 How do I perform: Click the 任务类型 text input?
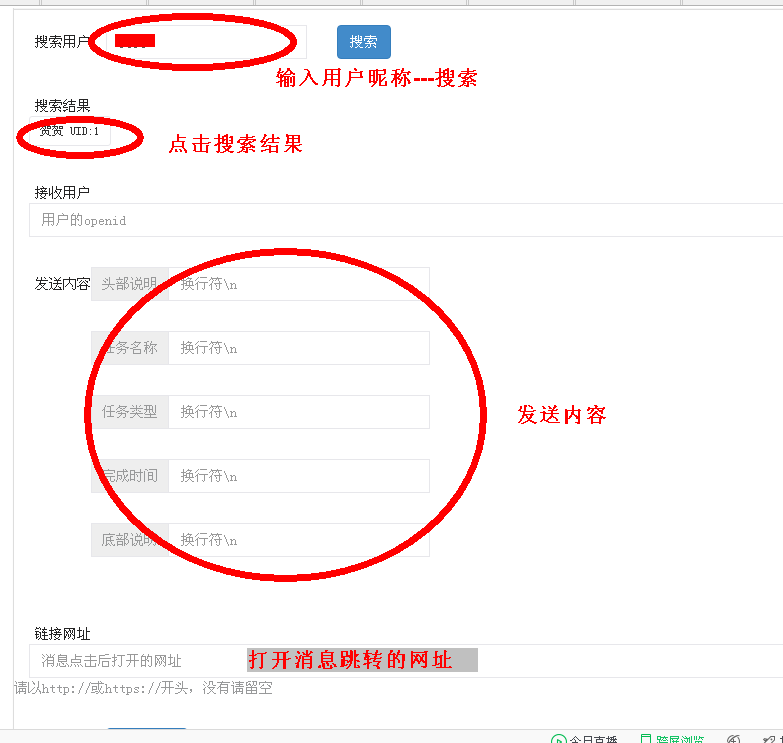(x=298, y=412)
